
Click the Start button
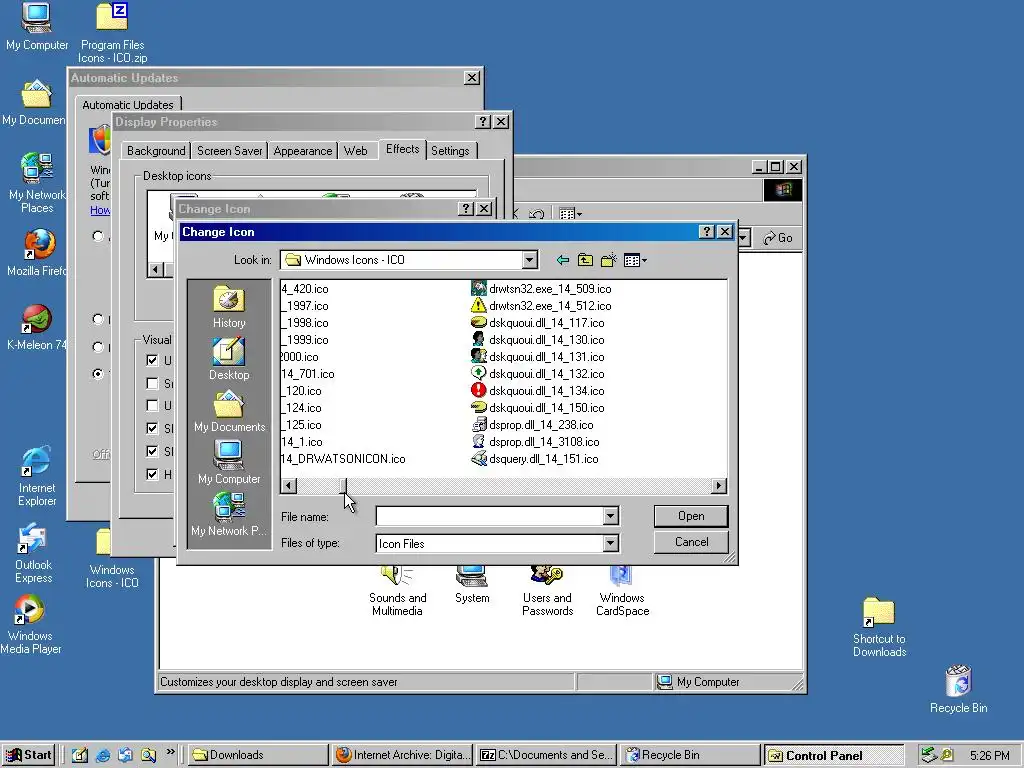tap(28, 755)
